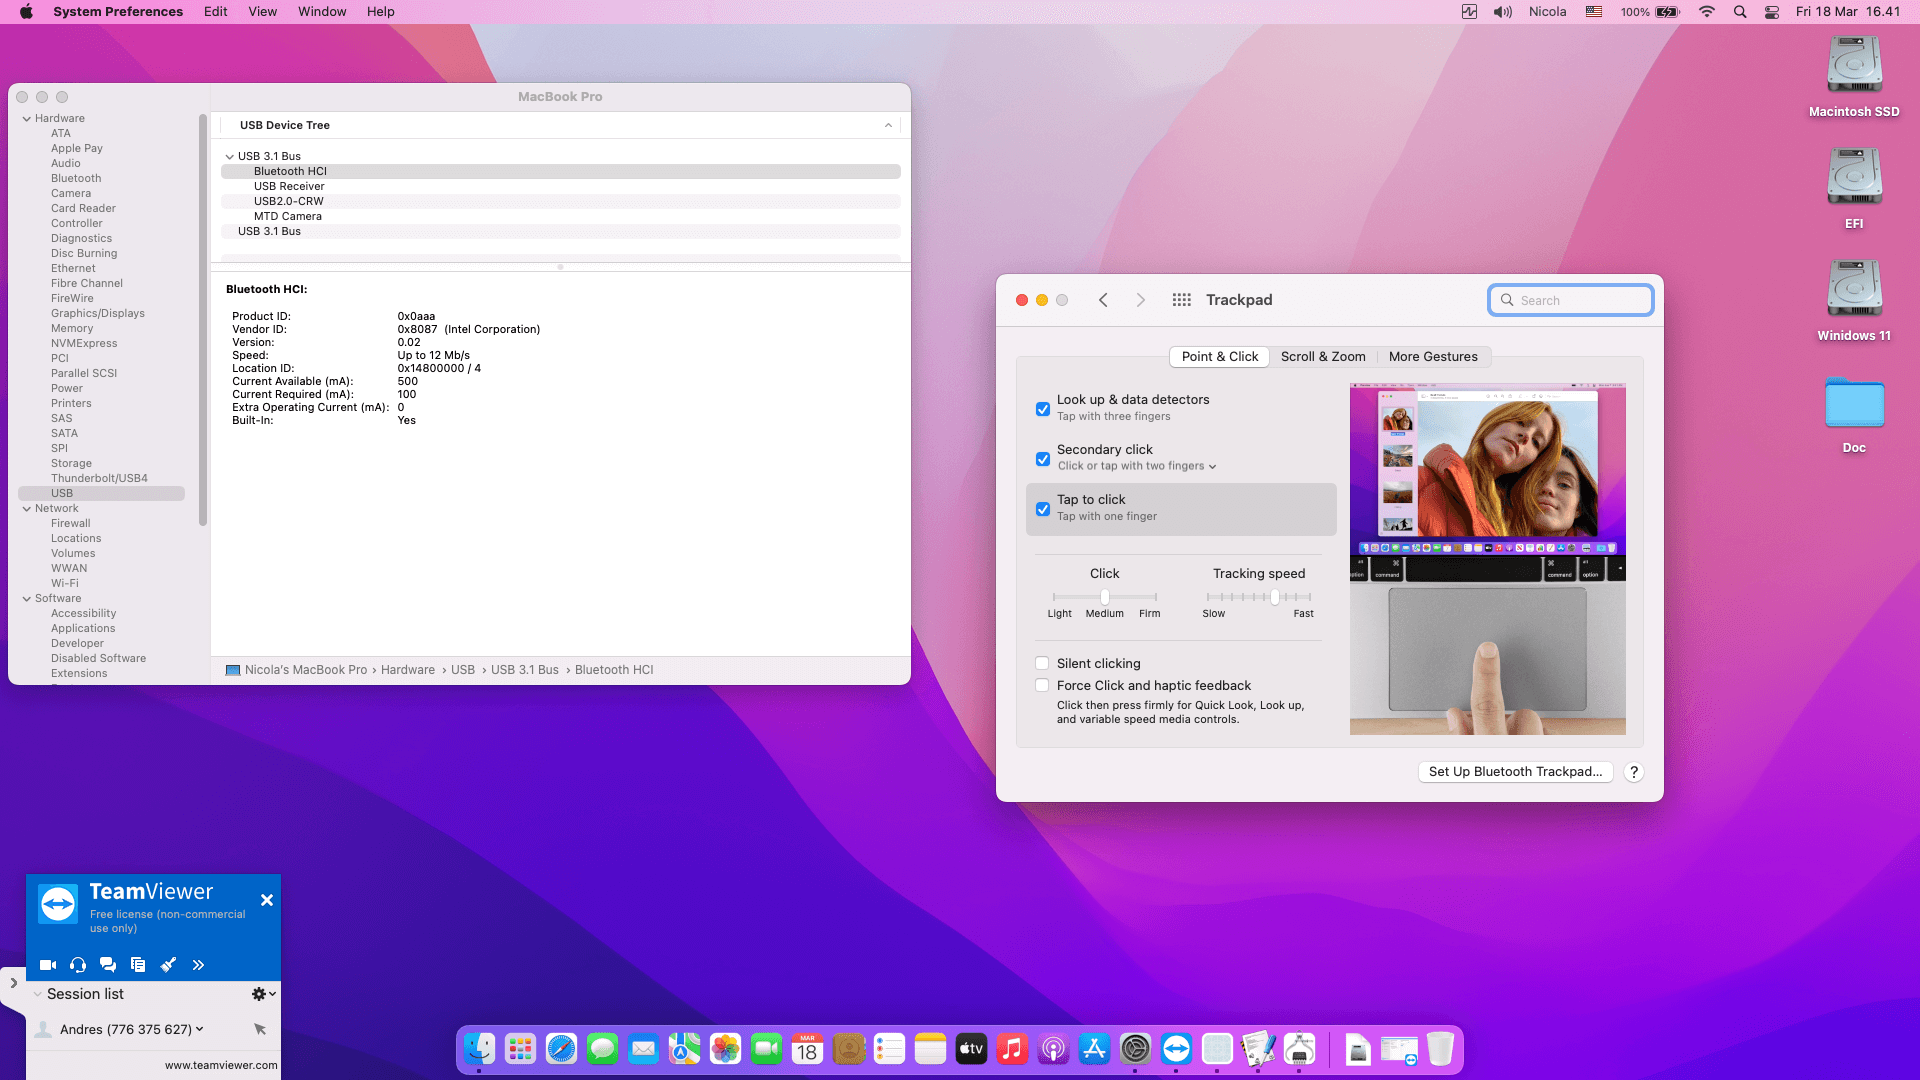Open Control Center in menu bar
1920x1080 pixels.
pyautogui.click(x=1772, y=12)
